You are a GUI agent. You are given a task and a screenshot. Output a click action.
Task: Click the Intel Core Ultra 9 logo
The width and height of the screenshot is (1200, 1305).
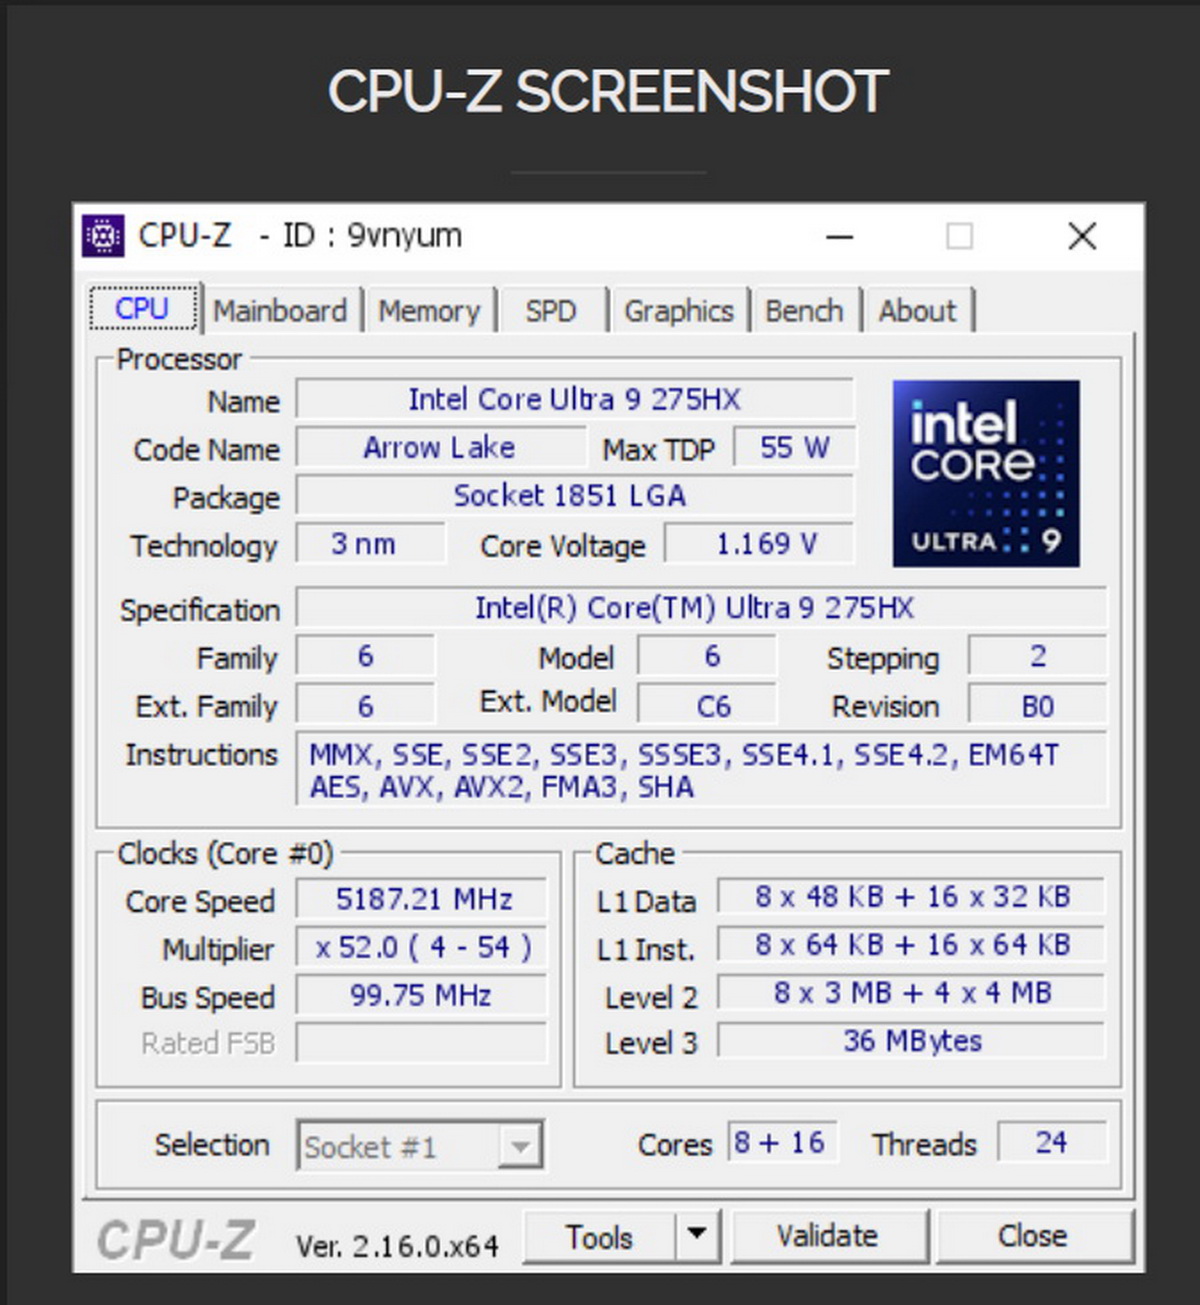coord(985,473)
